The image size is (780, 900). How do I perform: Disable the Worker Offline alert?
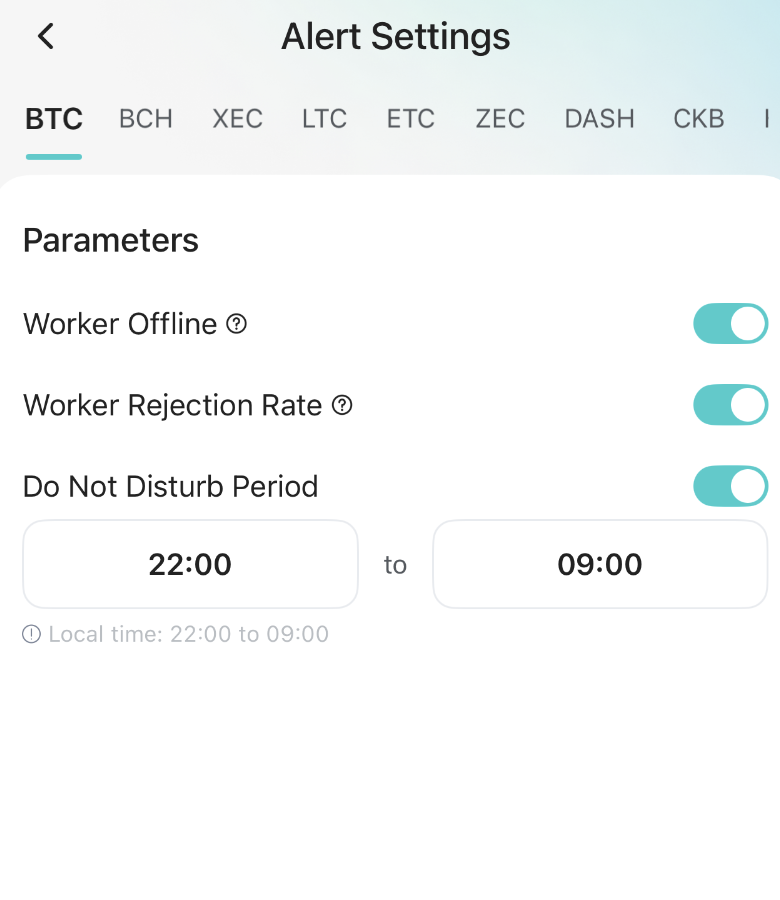(730, 324)
